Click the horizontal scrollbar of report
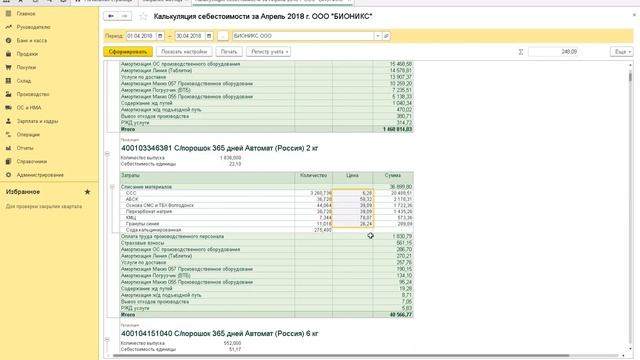Image resolution: width=640 pixels, height=360 pixels. (x=341, y=356)
